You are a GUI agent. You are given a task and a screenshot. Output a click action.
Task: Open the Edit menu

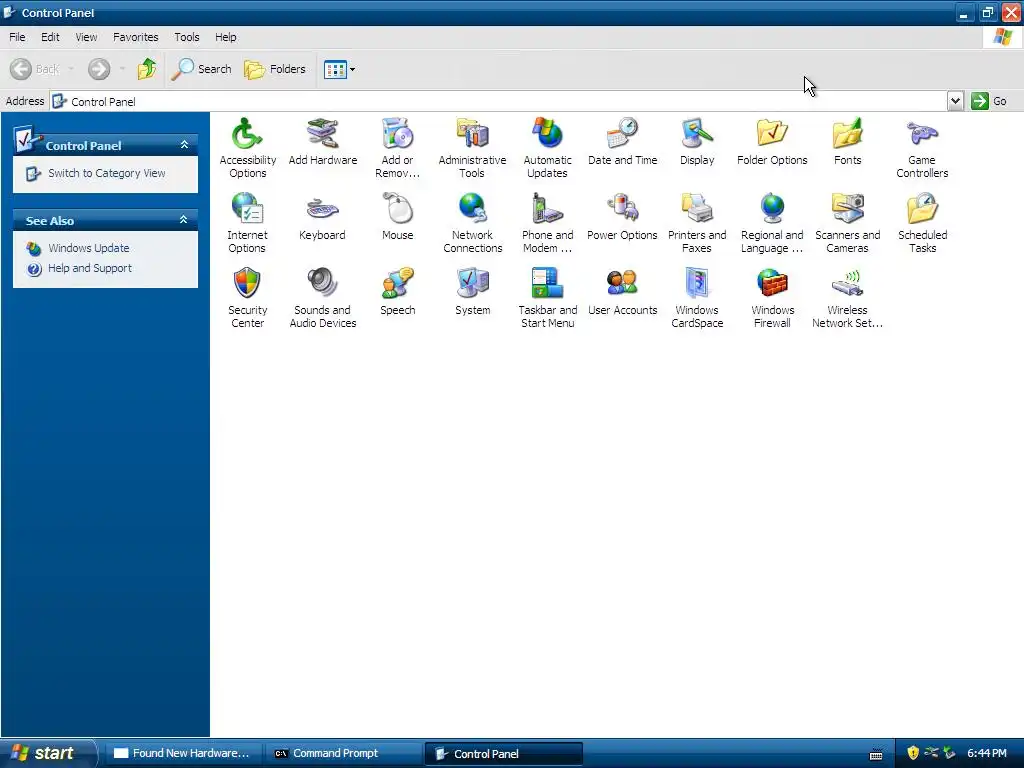pos(50,37)
